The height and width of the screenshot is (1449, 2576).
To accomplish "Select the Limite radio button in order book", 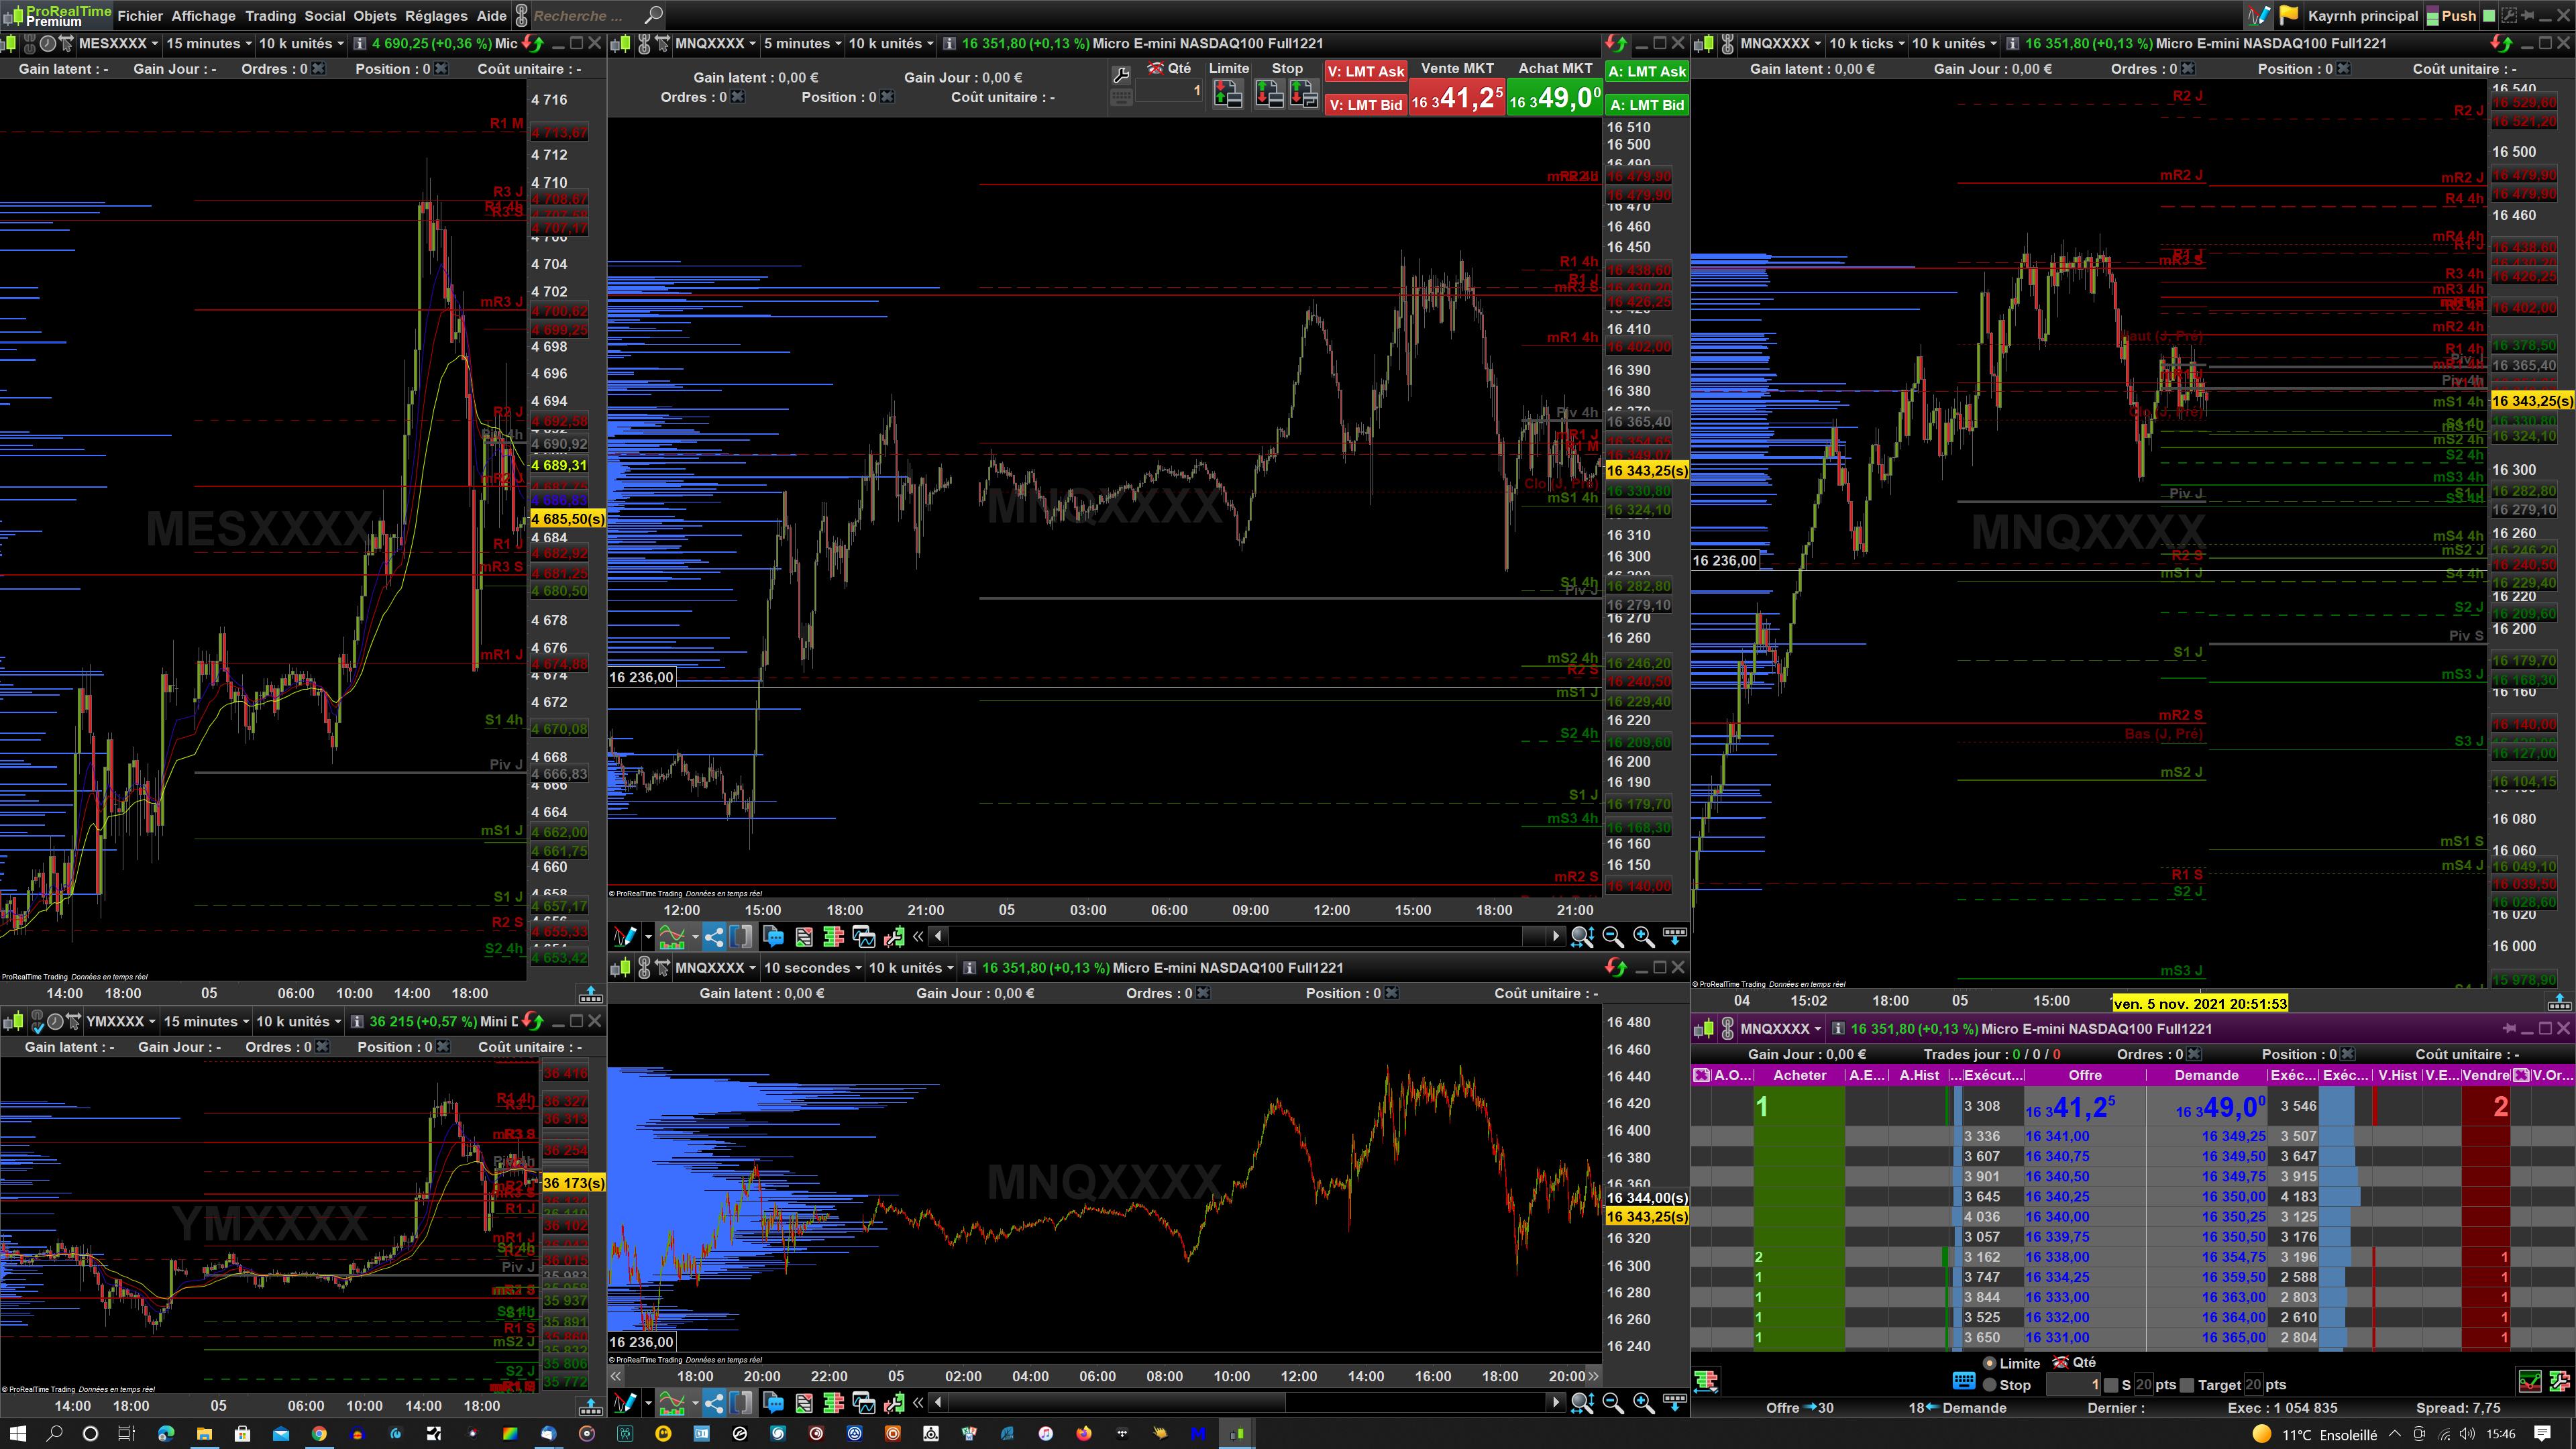I will [1990, 1363].
